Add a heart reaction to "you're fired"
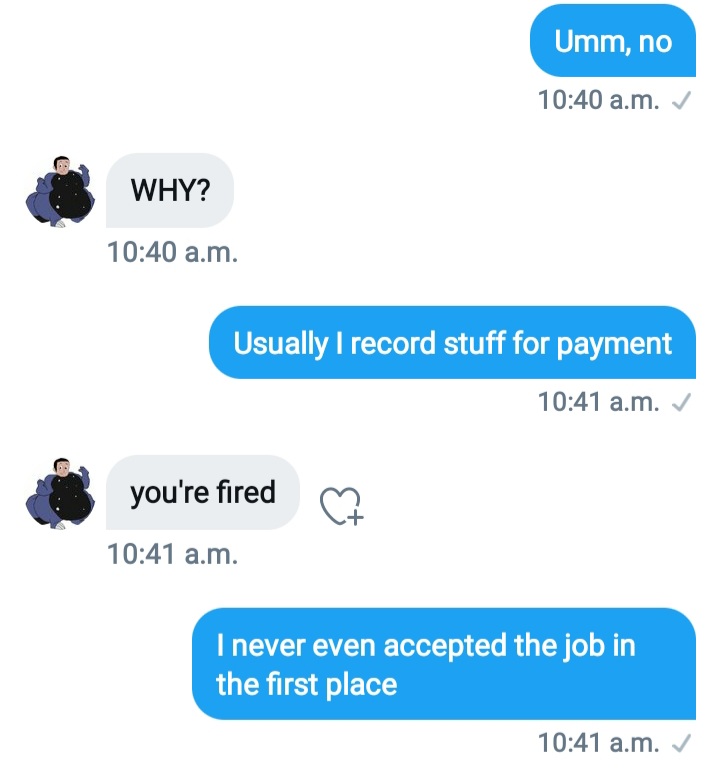 point(342,506)
